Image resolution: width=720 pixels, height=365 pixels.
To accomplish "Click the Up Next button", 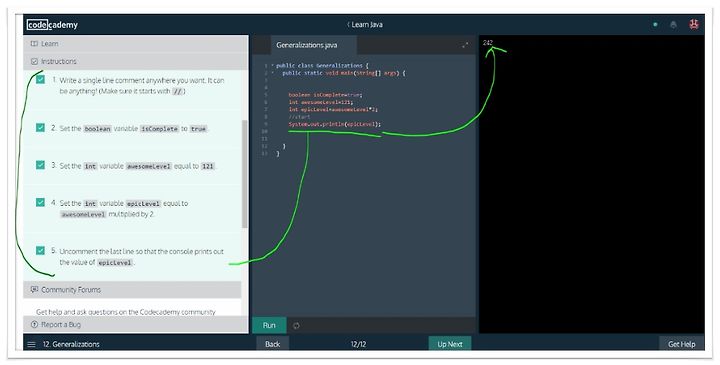I will (450, 344).
